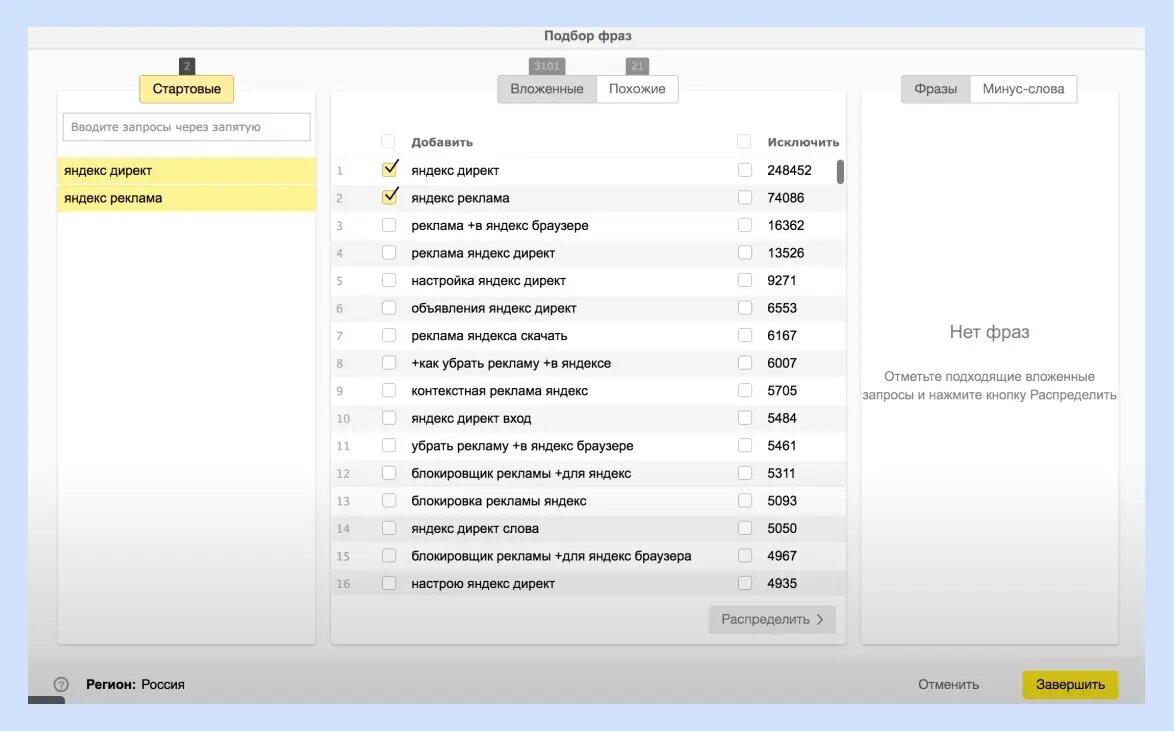
Task: Switch to the Похожие tab
Action: click(637, 89)
